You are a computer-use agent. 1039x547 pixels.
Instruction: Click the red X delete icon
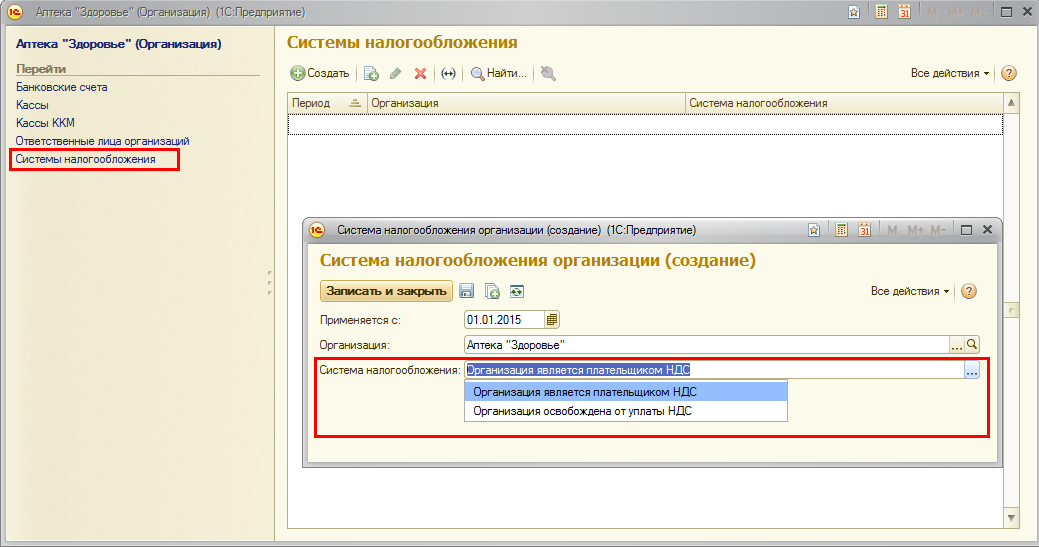420,73
